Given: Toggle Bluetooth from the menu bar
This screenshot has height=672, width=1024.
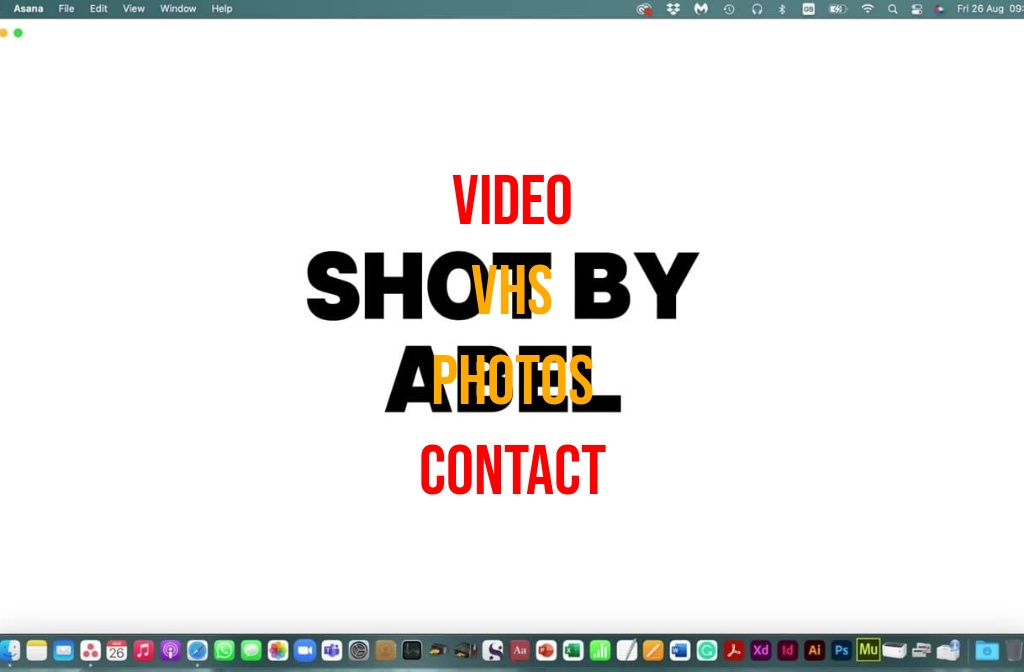Looking at the screenshot, I should tap(782, 9).
